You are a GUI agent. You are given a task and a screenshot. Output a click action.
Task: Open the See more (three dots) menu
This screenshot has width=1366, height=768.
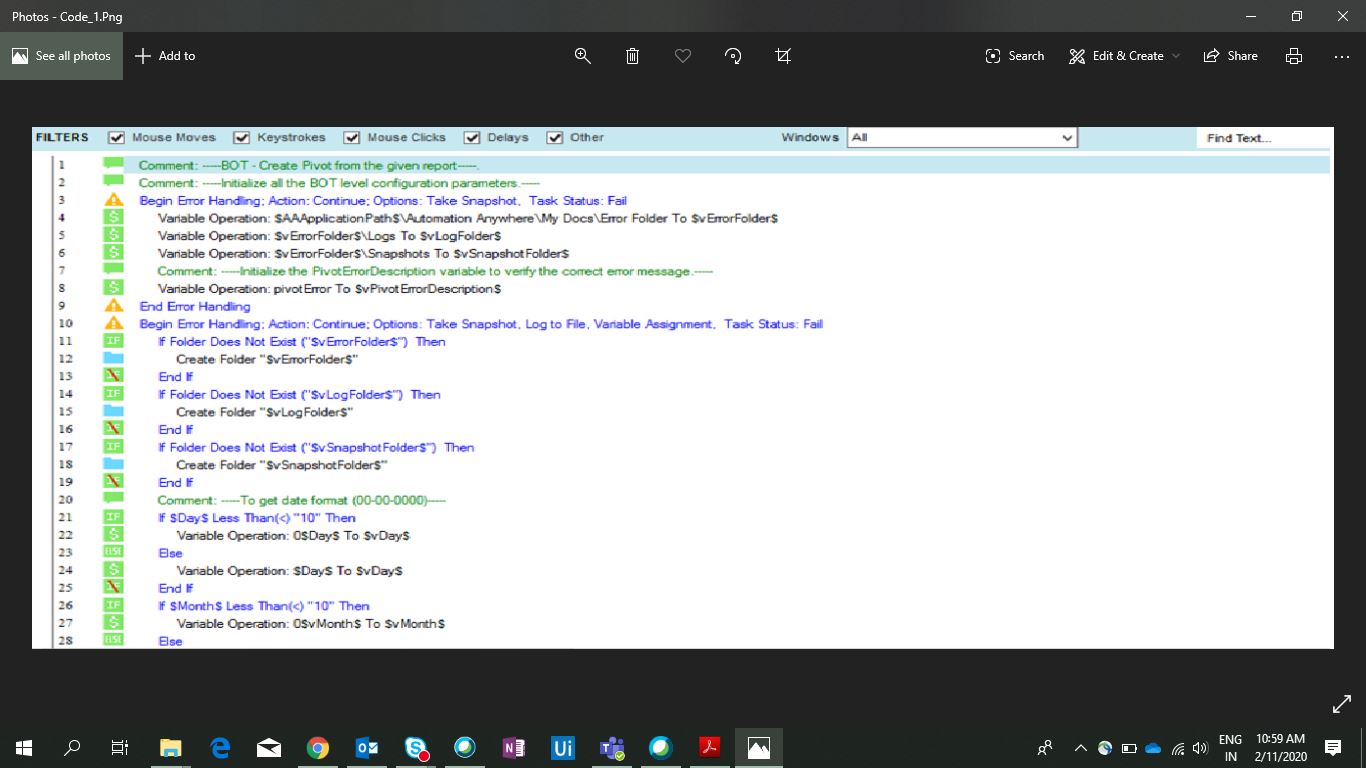coord(1342,56)
